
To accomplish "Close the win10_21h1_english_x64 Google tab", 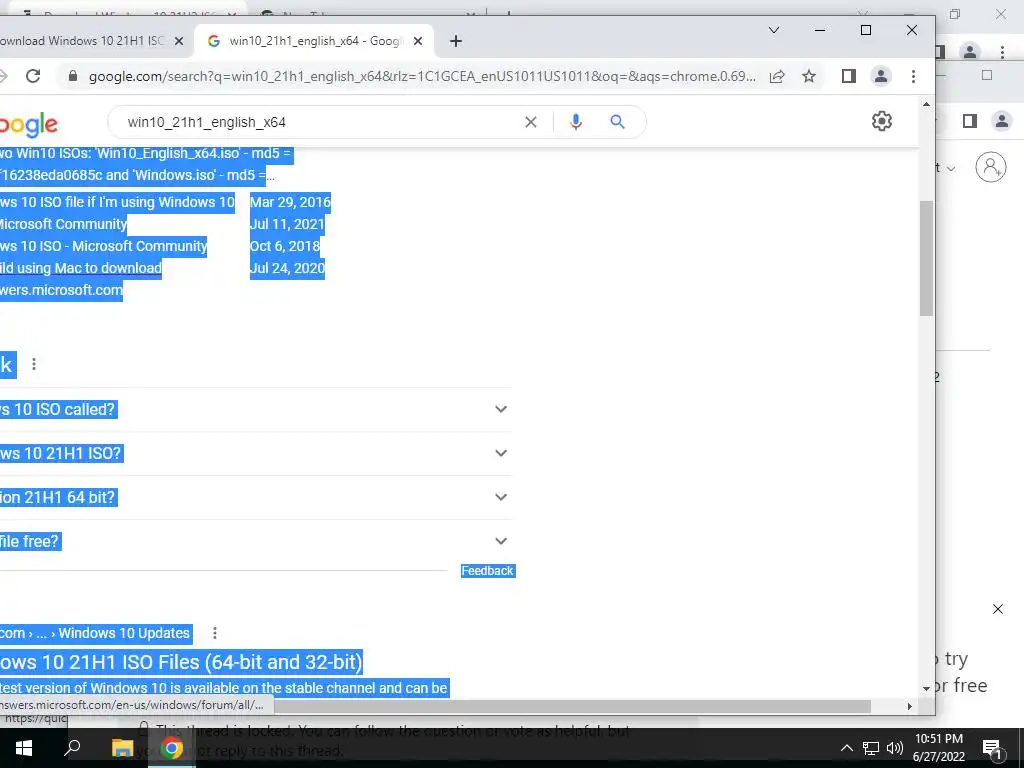I will [418, 41].
